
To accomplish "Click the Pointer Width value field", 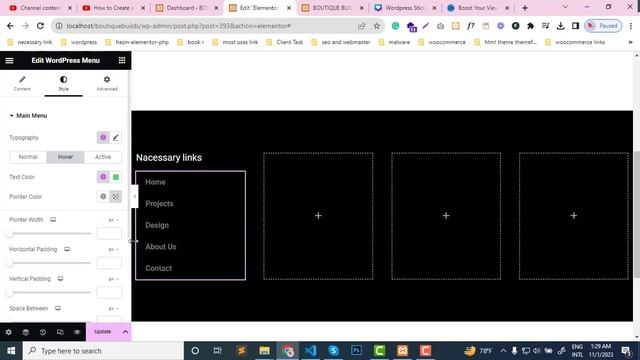I will pos(109,233).
